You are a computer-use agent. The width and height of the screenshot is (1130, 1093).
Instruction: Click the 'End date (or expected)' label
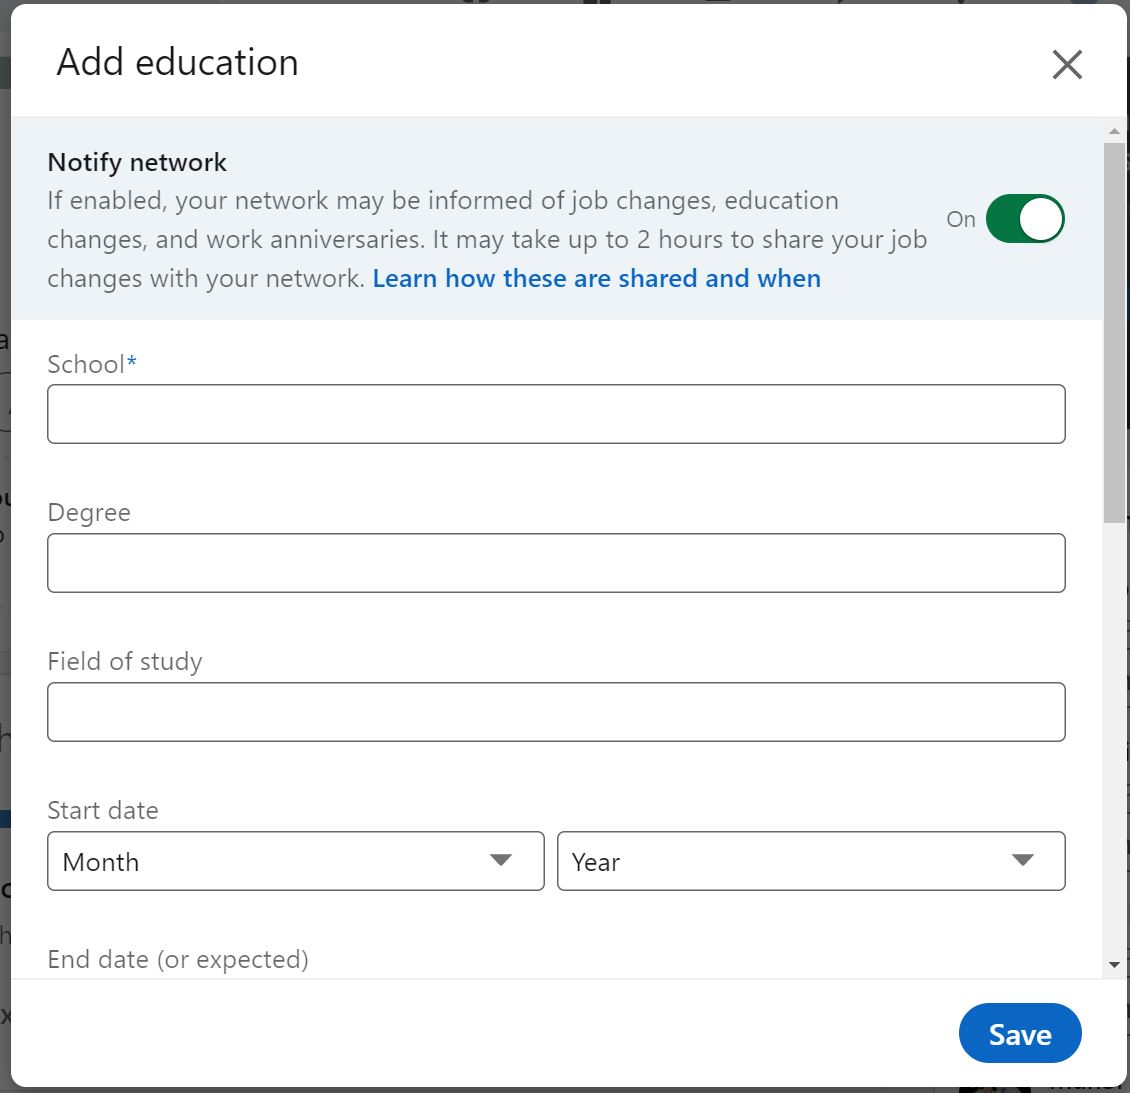(178, 960)
